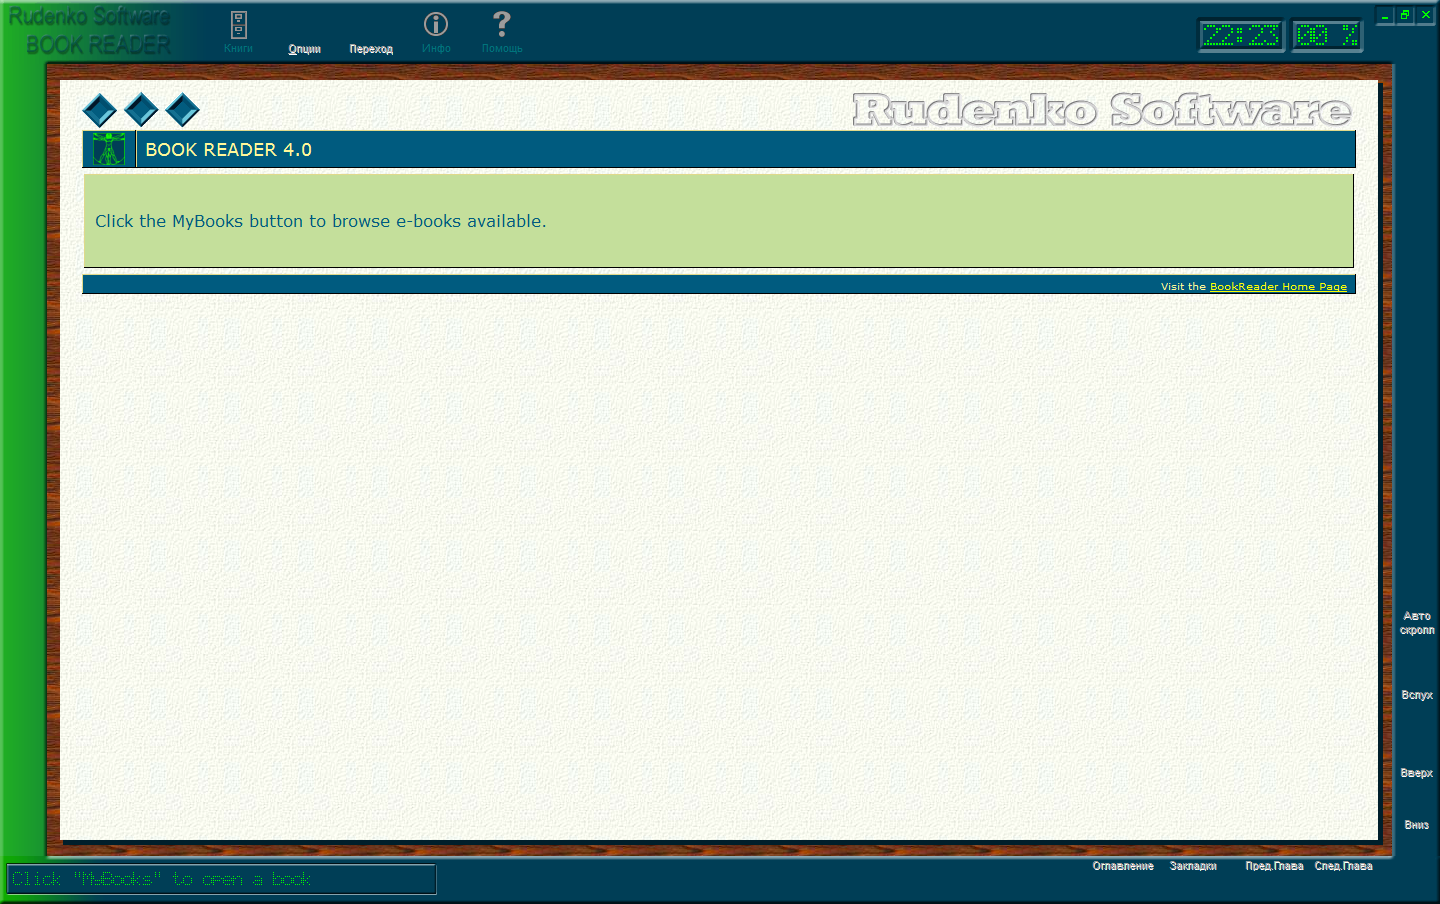Click the Вниз (down) button
Screen dimensions: 1440x904
pos(1417,825)
